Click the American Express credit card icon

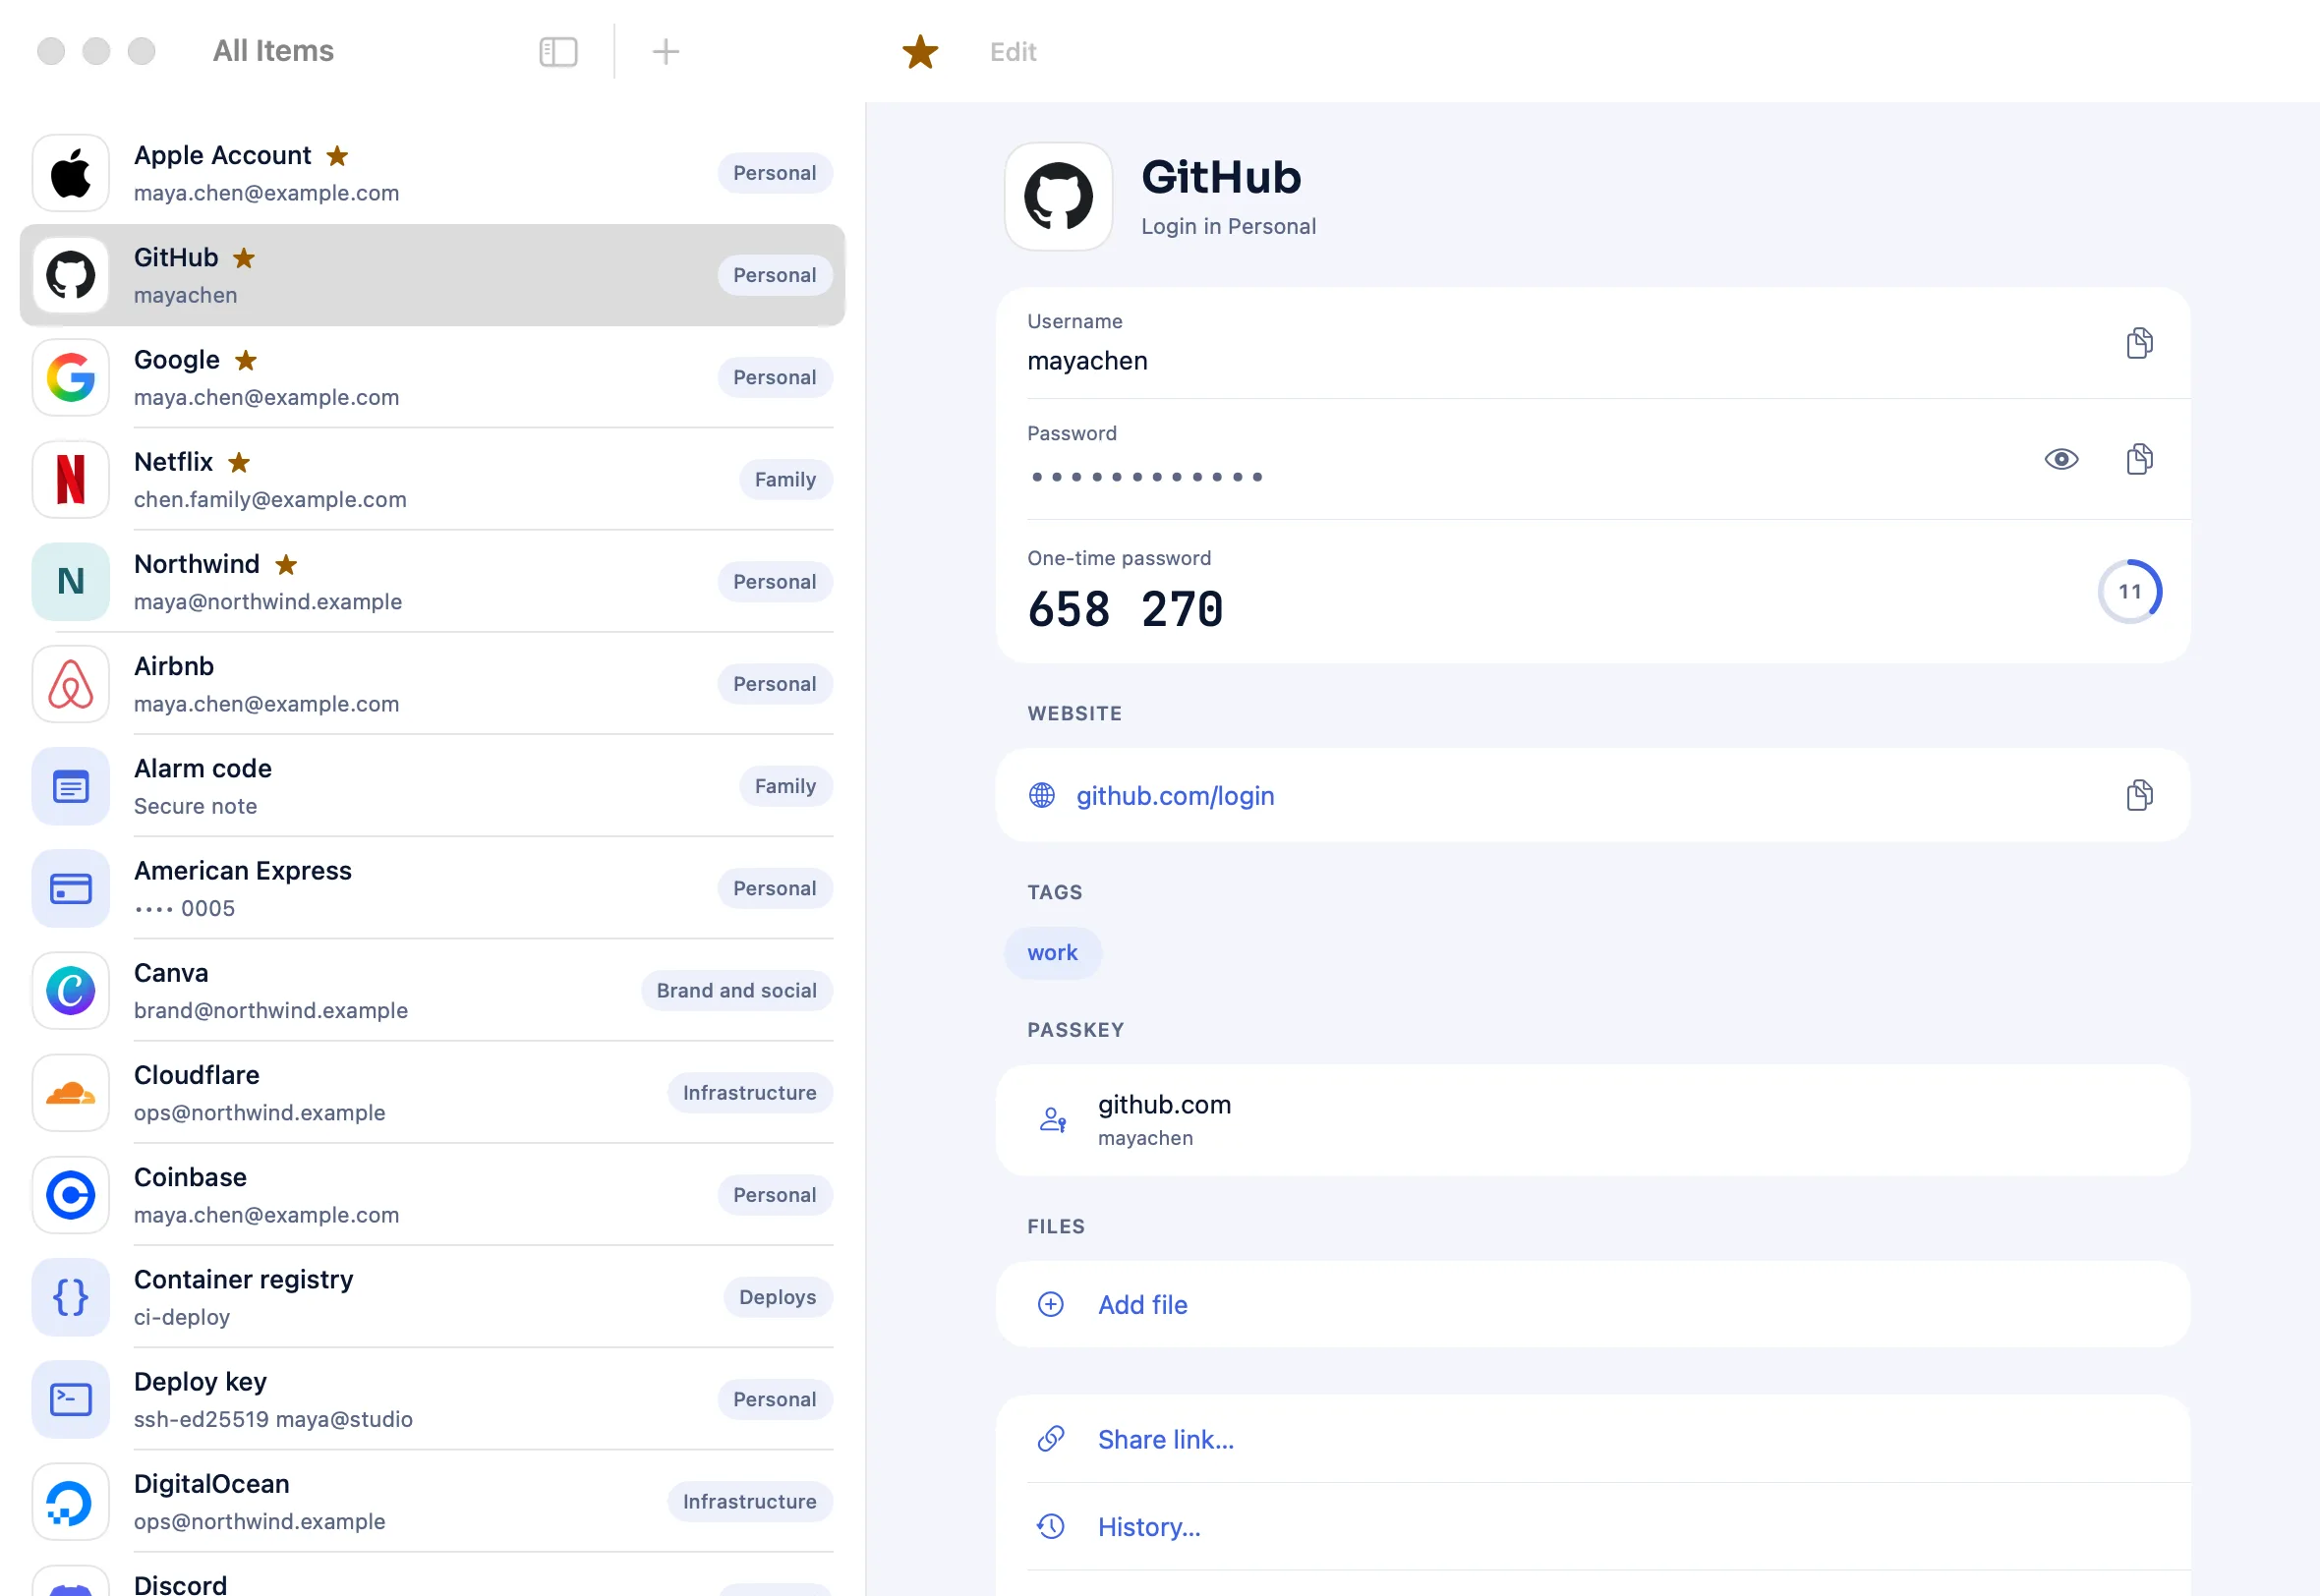point(70,888)
